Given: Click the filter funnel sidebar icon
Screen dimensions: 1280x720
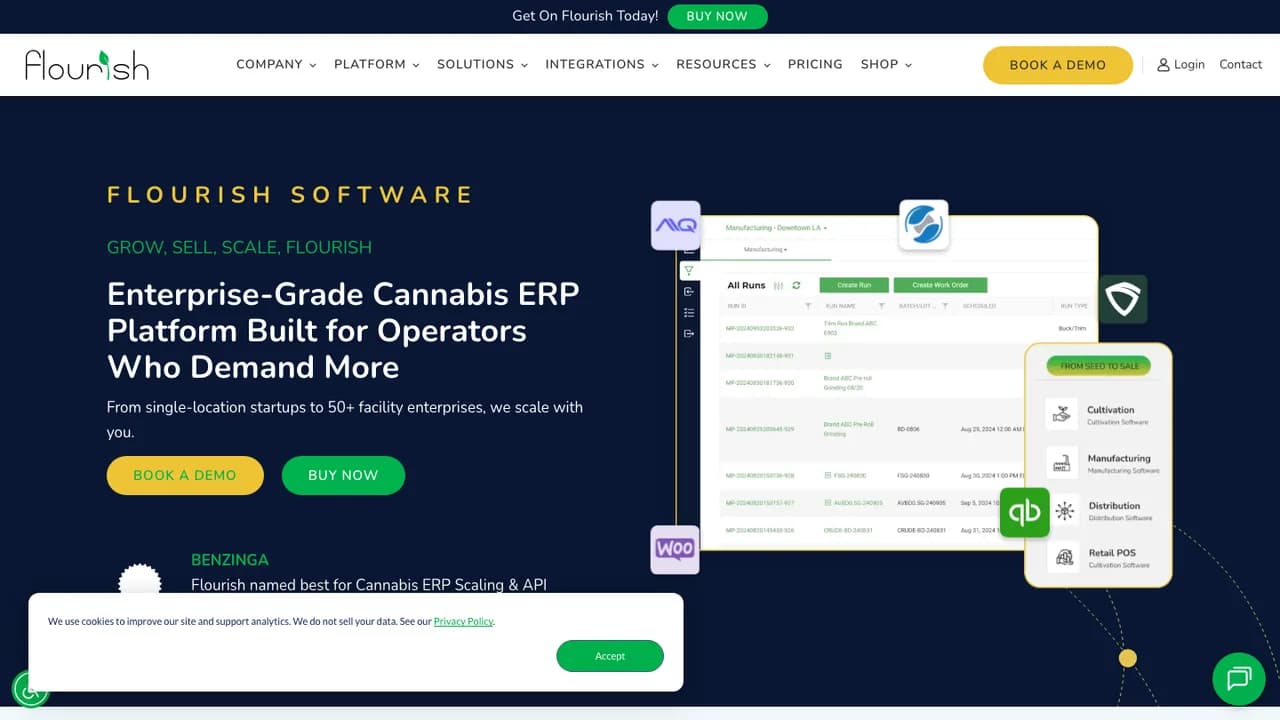Looking at the screenshot, I should tap(688, 271).
